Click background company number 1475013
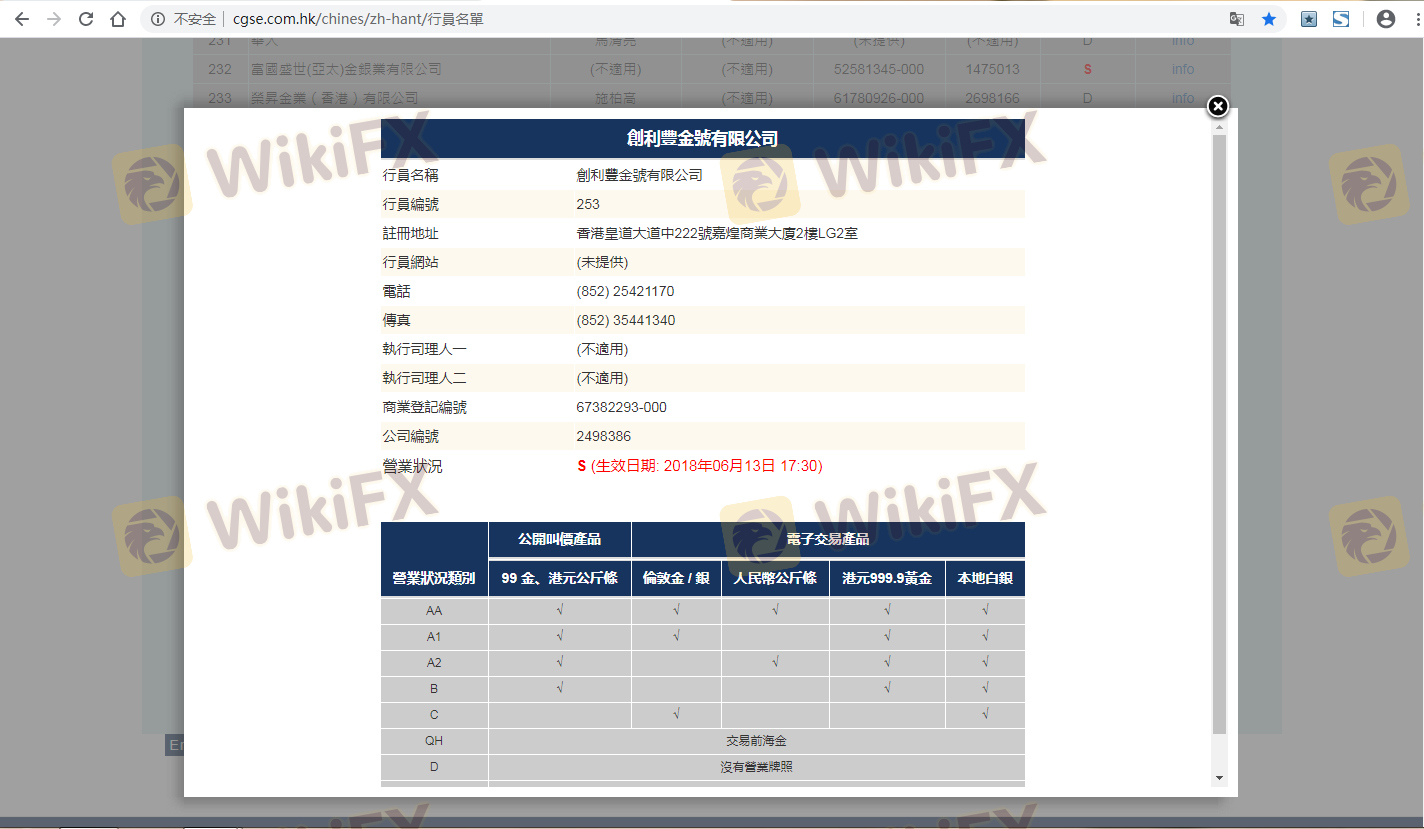This screenshot has height=829, width=1424. pyautogui.click(x=993, y=69)
